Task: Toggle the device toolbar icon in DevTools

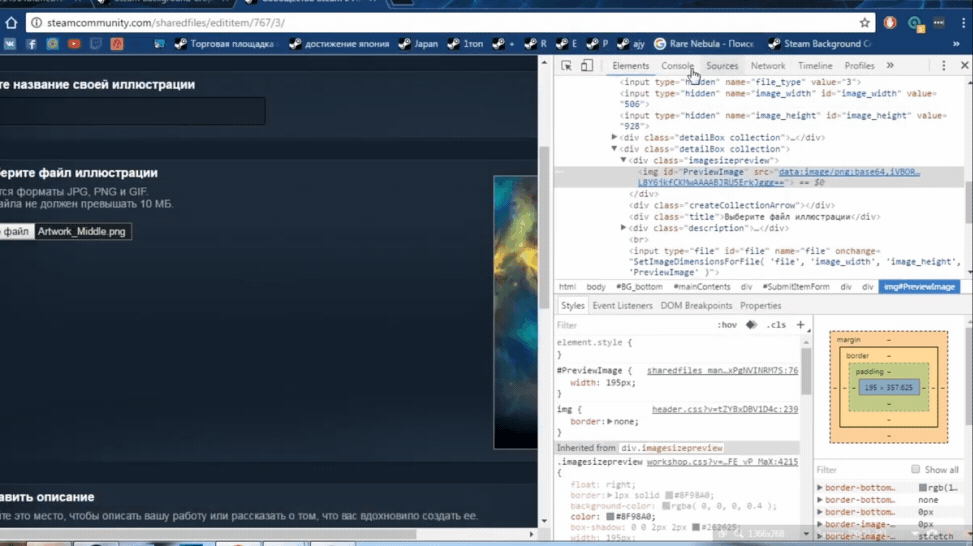Action: pos(586,66)
